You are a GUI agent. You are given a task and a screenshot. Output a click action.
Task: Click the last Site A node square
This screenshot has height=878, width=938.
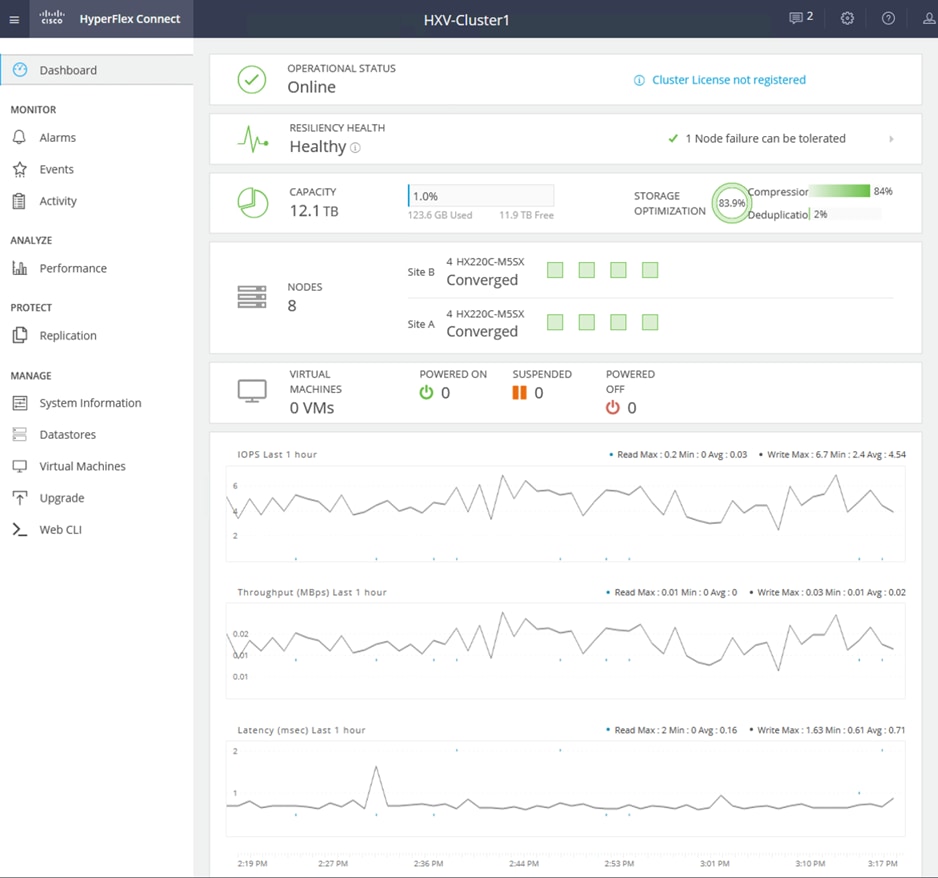(x=650, y=322)
